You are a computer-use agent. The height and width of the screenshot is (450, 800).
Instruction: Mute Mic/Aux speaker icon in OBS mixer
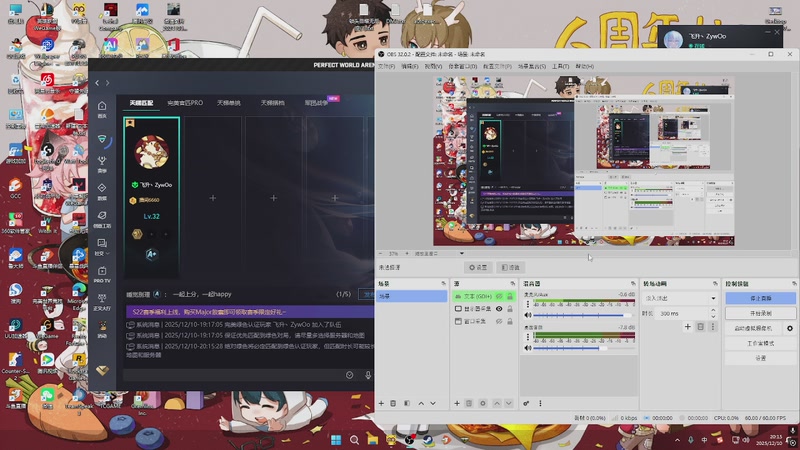(528, 315)
